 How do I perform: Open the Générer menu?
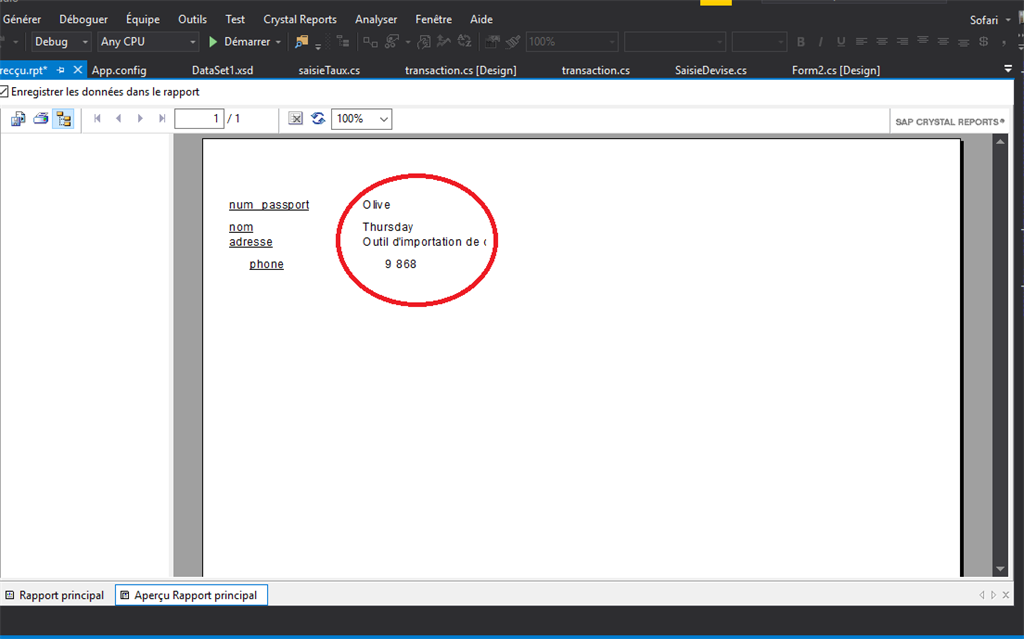(22, 20)
